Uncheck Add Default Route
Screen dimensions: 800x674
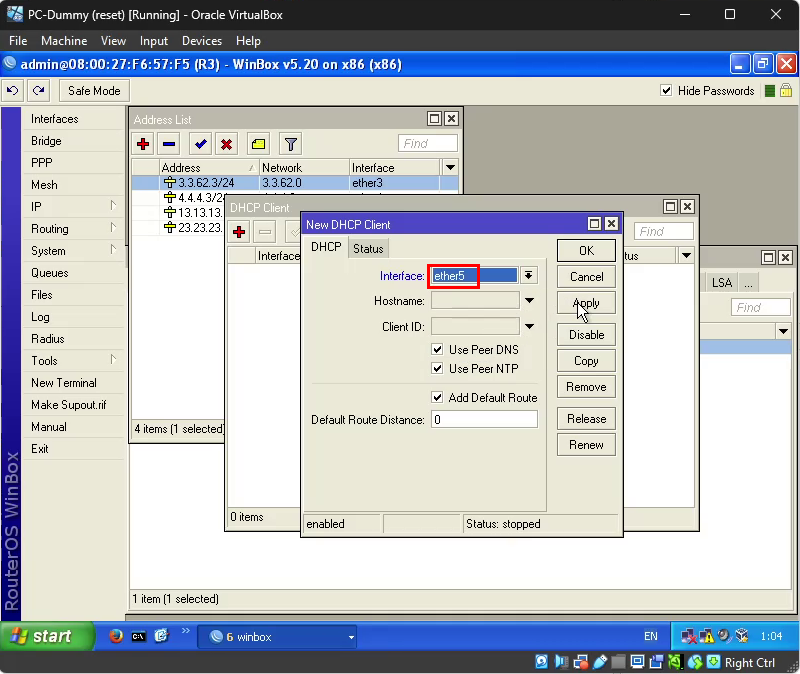[437, 397]
